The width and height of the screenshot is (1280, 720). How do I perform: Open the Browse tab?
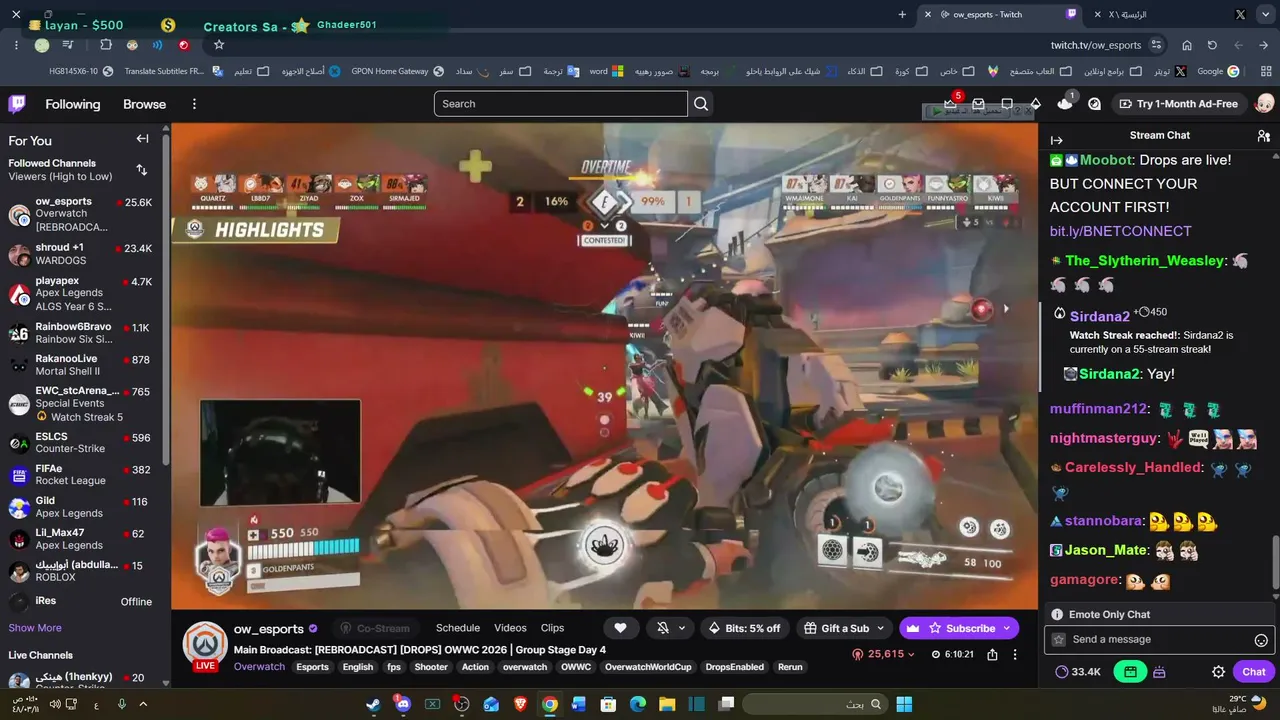144,104
